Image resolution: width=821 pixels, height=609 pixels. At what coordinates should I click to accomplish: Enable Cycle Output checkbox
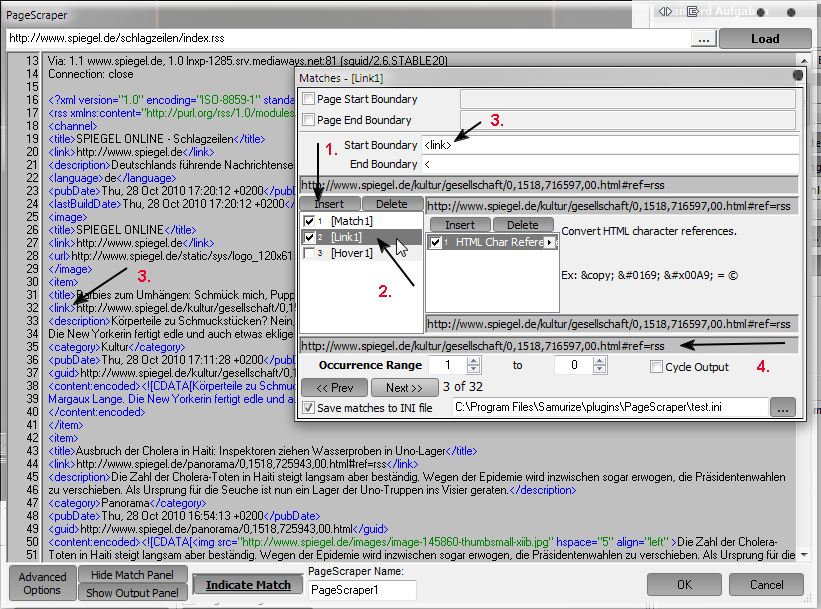tap(656, 367)
